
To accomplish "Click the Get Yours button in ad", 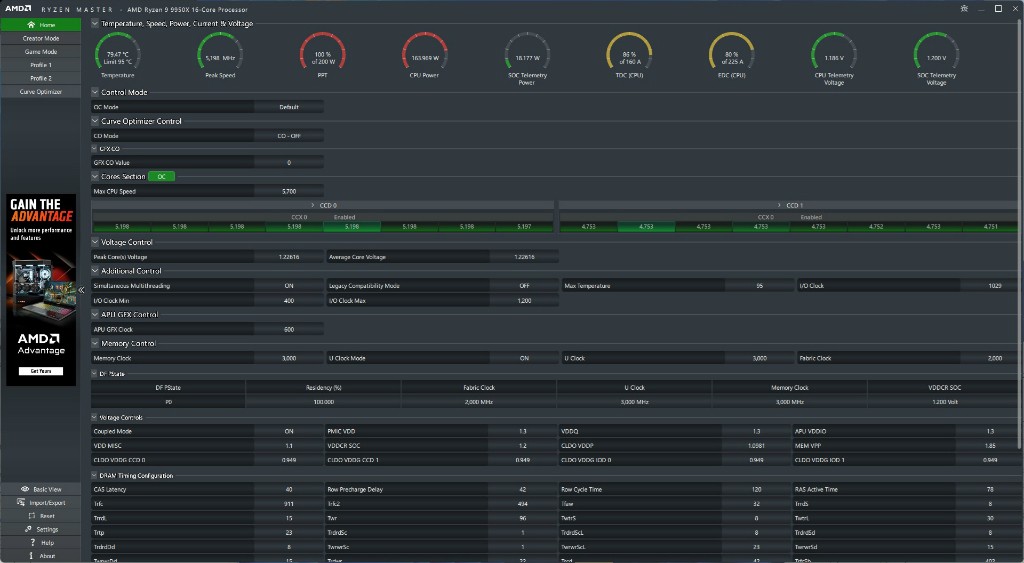I will point(40,370).
